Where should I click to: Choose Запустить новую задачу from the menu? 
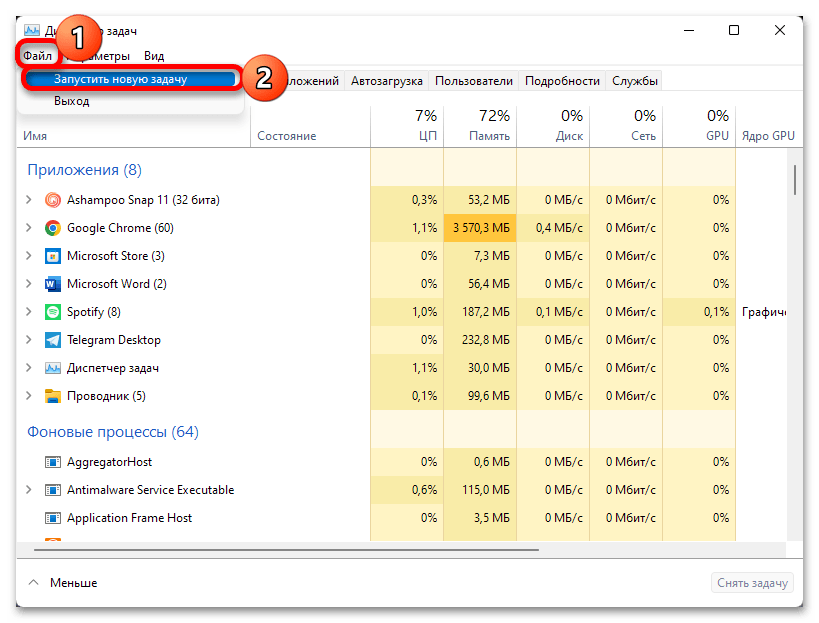[x=130, y=79]
